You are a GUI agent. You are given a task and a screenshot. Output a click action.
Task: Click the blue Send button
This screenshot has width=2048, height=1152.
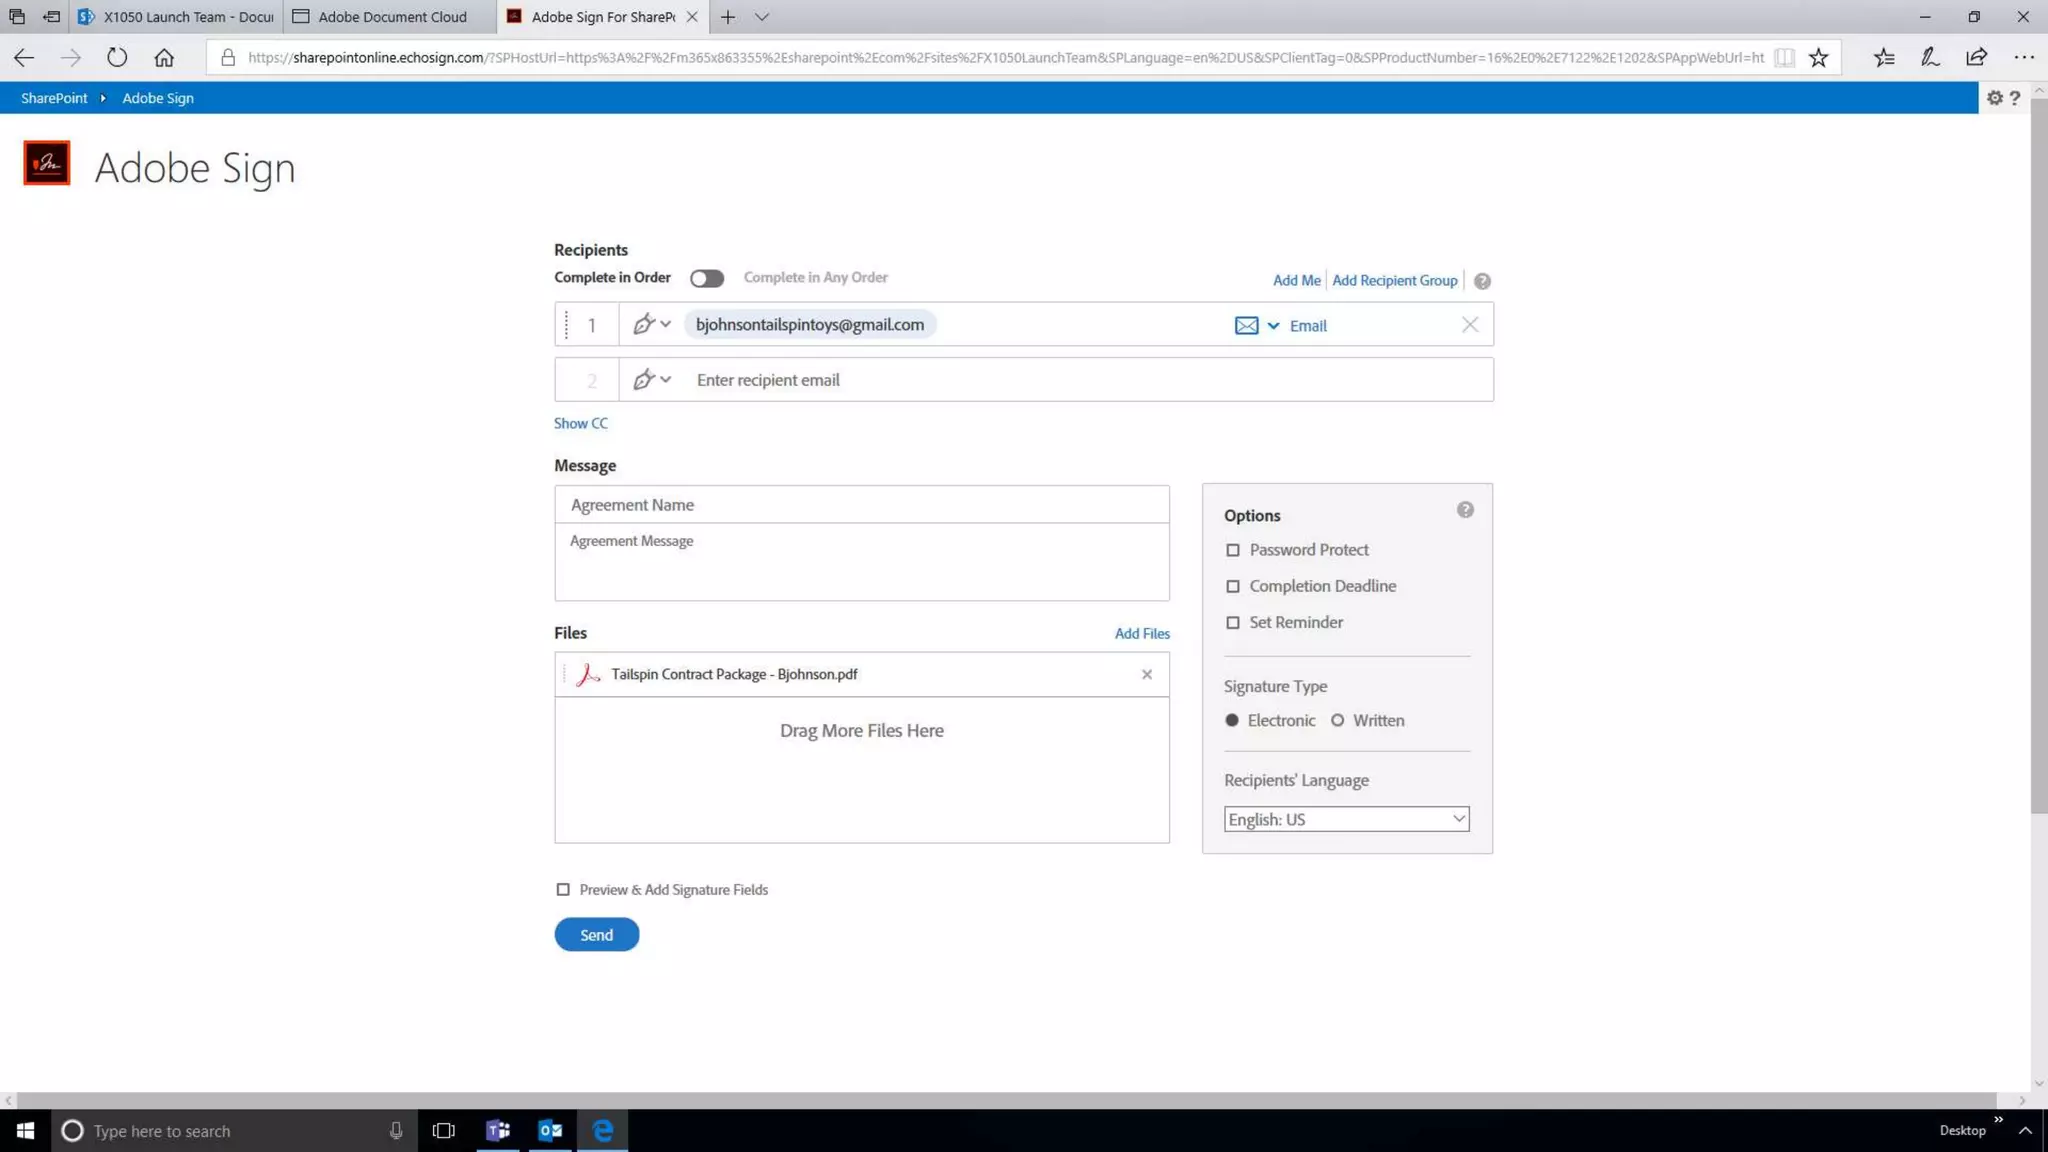click(x=596, y=934)
